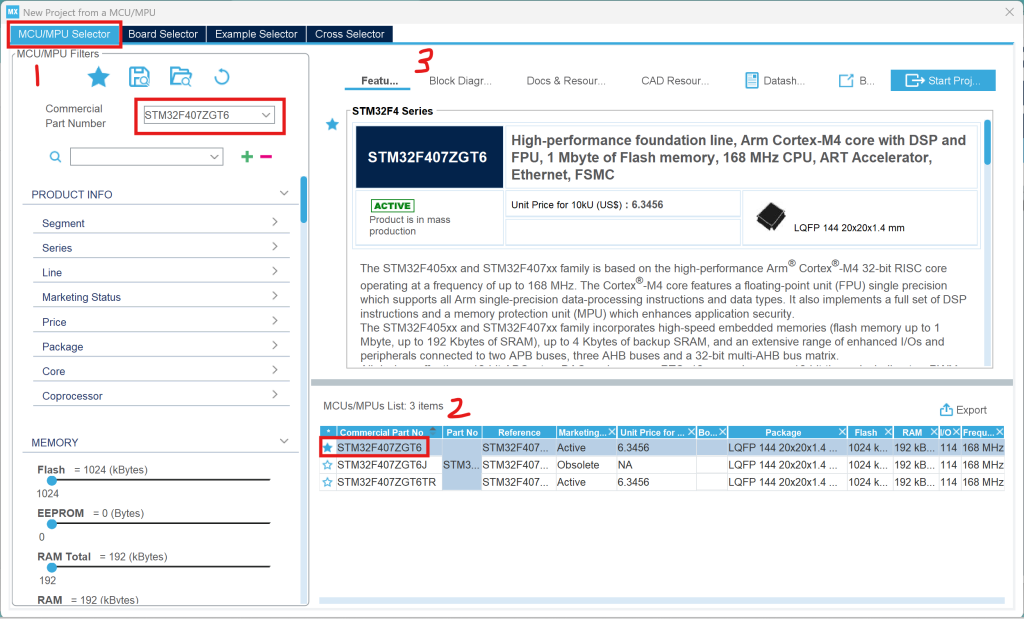Collapse the PRODUCT INFO section

[283, 193]
